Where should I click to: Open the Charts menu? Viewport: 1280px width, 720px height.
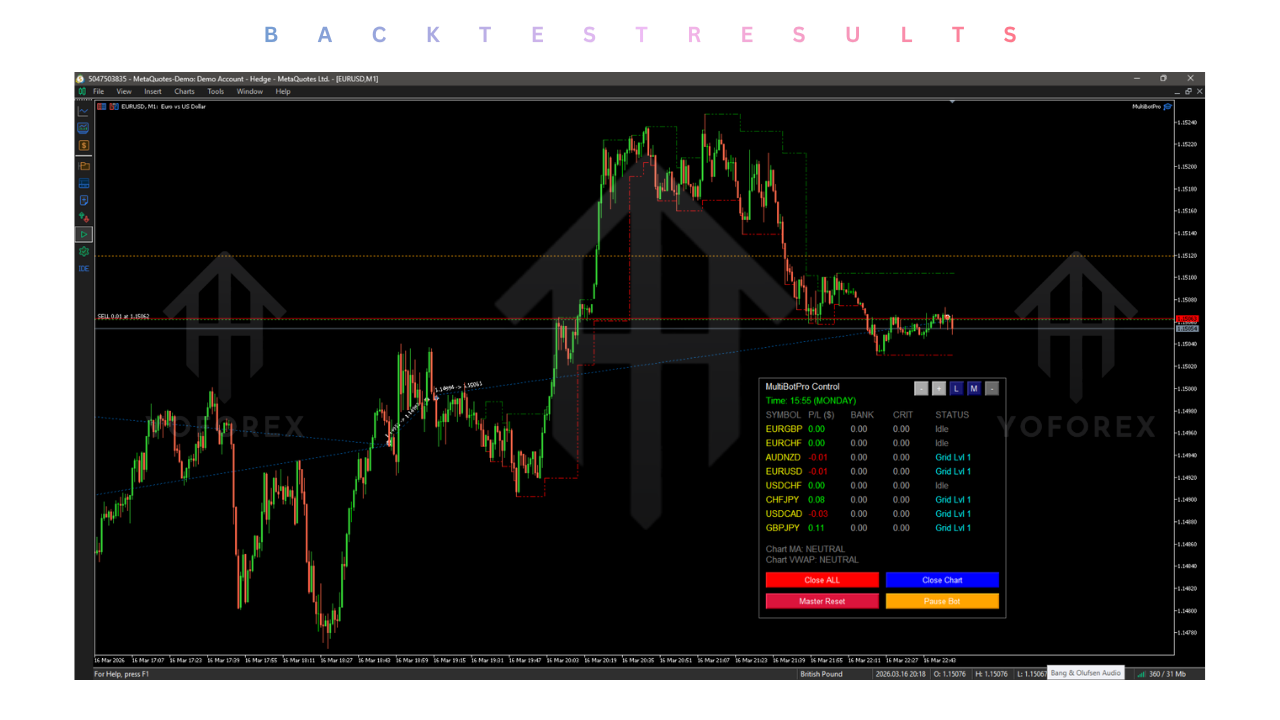(x=184, y=92)
